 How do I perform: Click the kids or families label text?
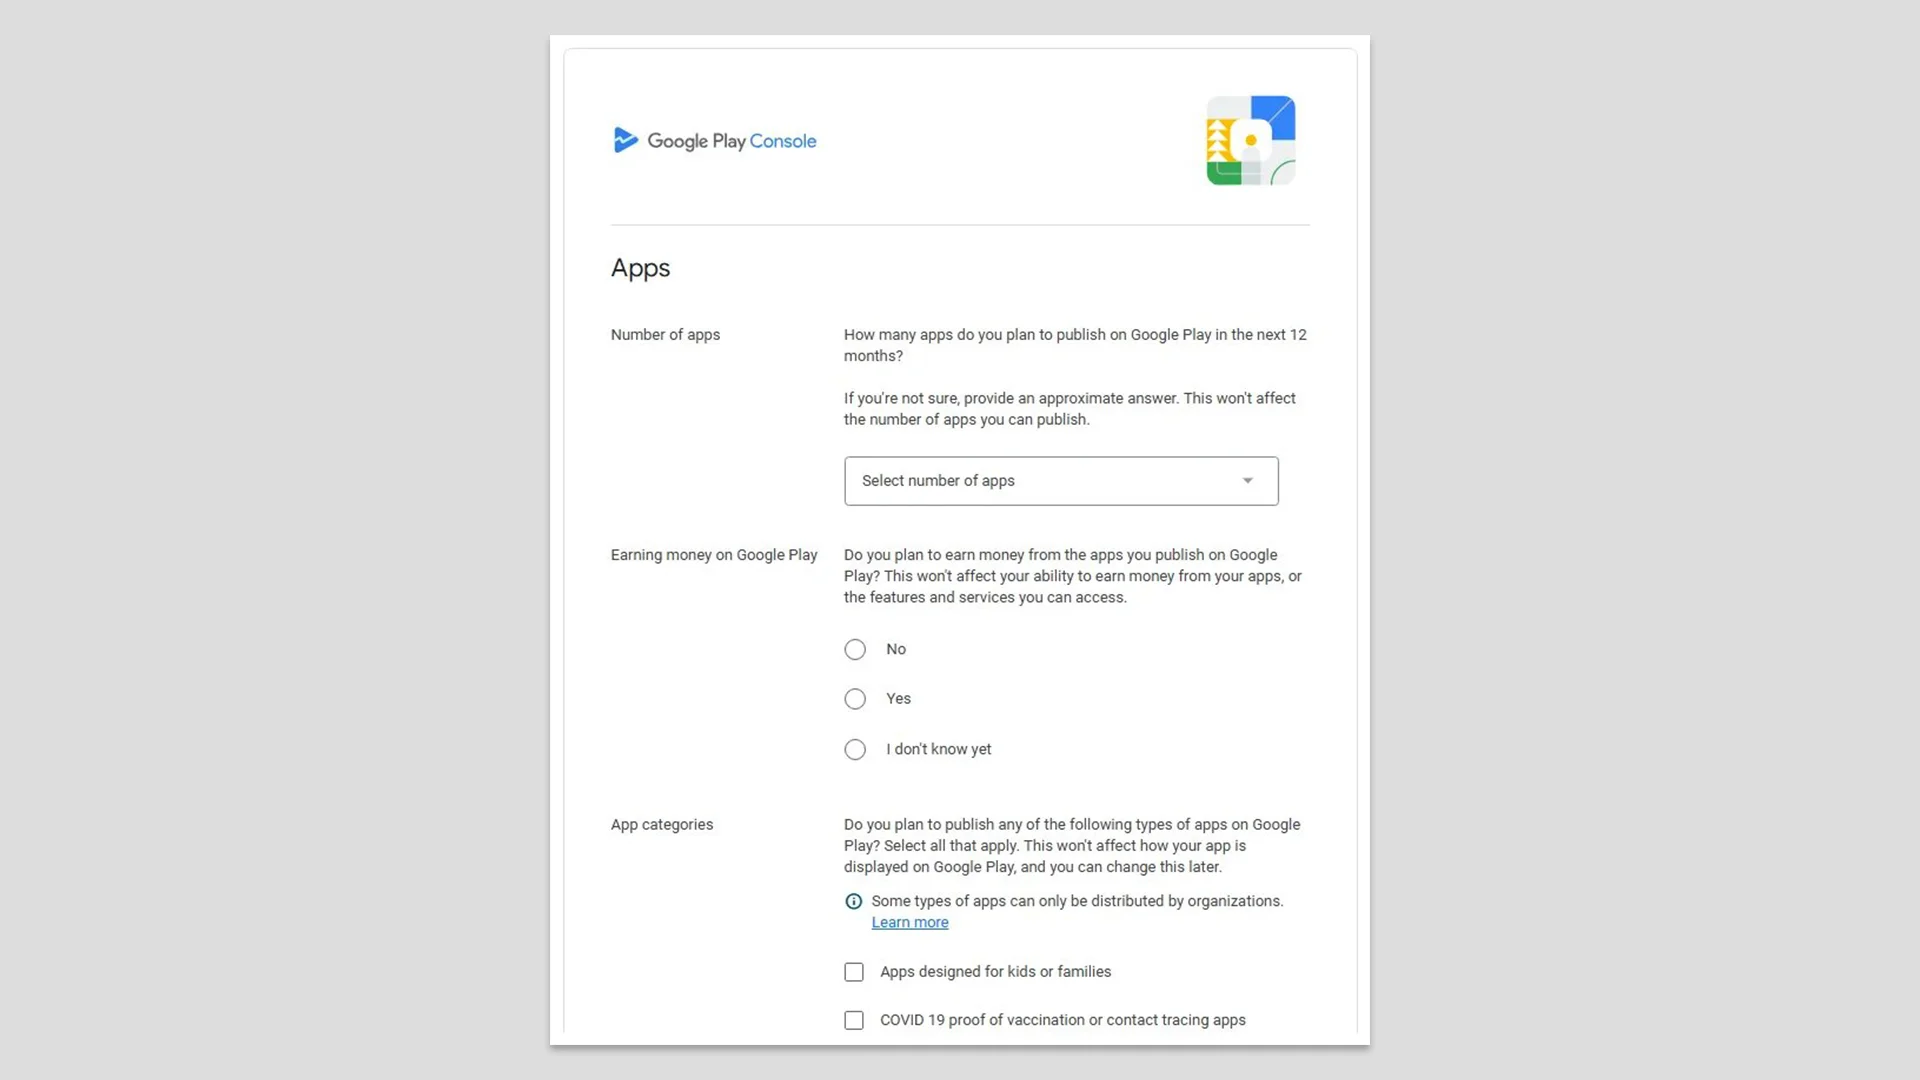click(x=995, y=972)
